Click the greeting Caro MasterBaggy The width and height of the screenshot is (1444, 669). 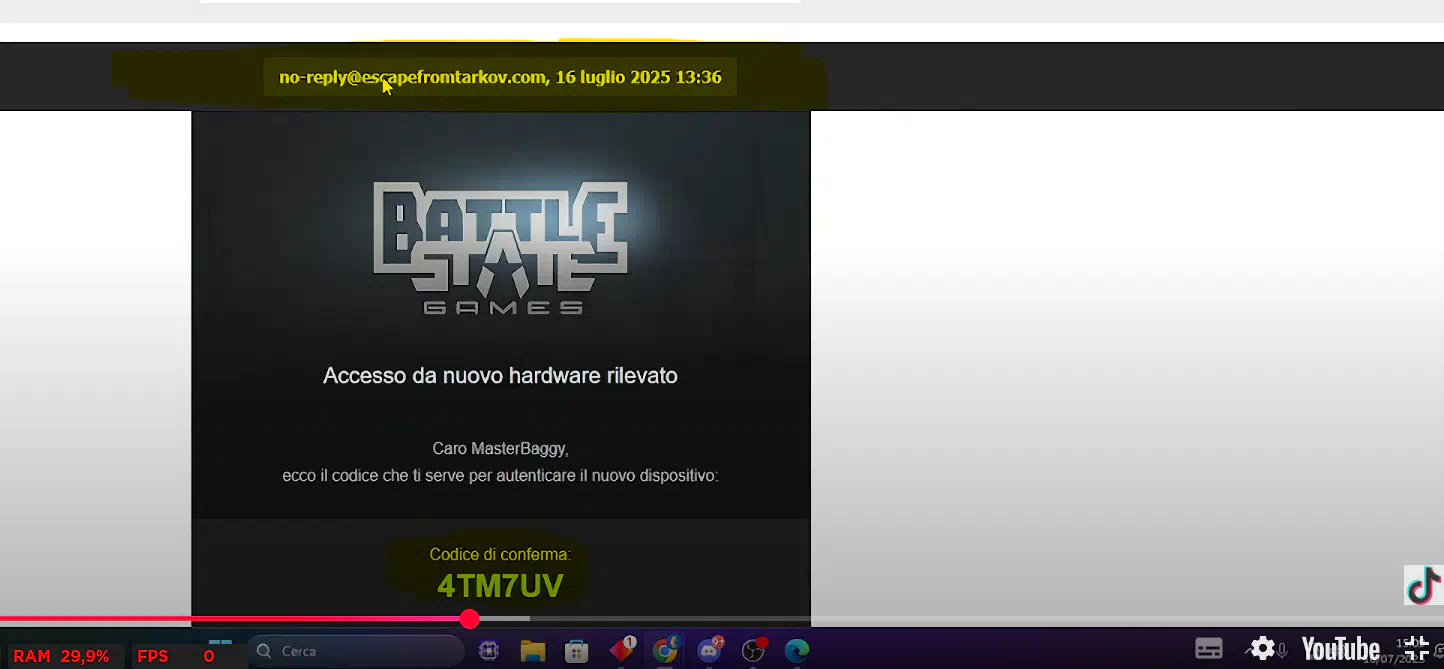click(500, 449)
